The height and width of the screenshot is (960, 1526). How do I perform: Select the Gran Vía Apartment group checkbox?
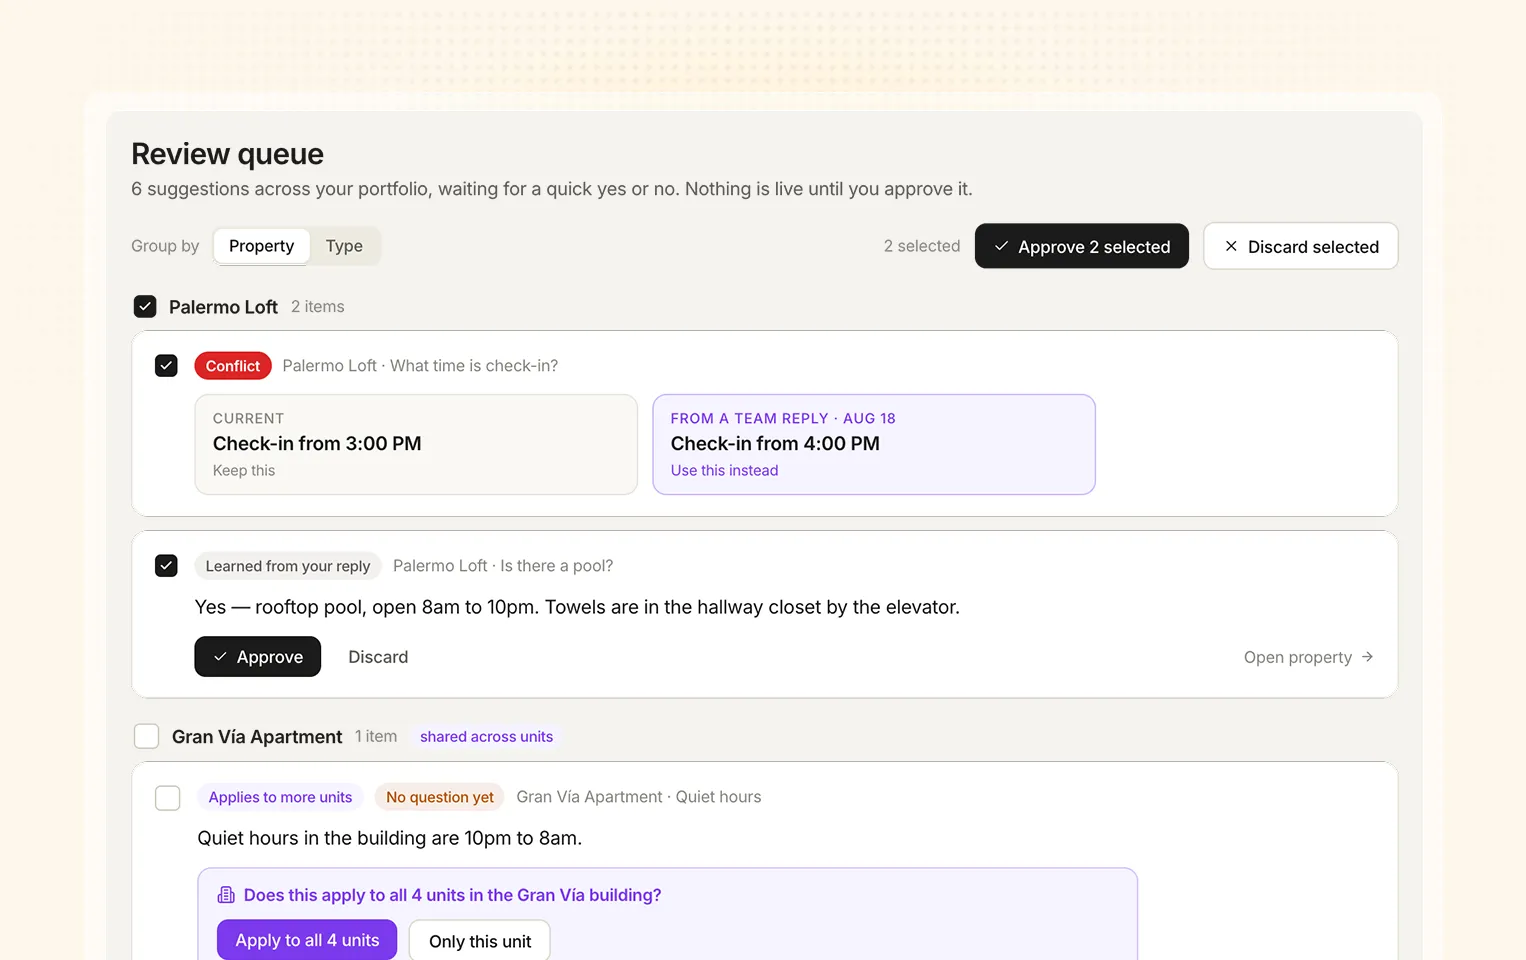(x=147, y=737)
